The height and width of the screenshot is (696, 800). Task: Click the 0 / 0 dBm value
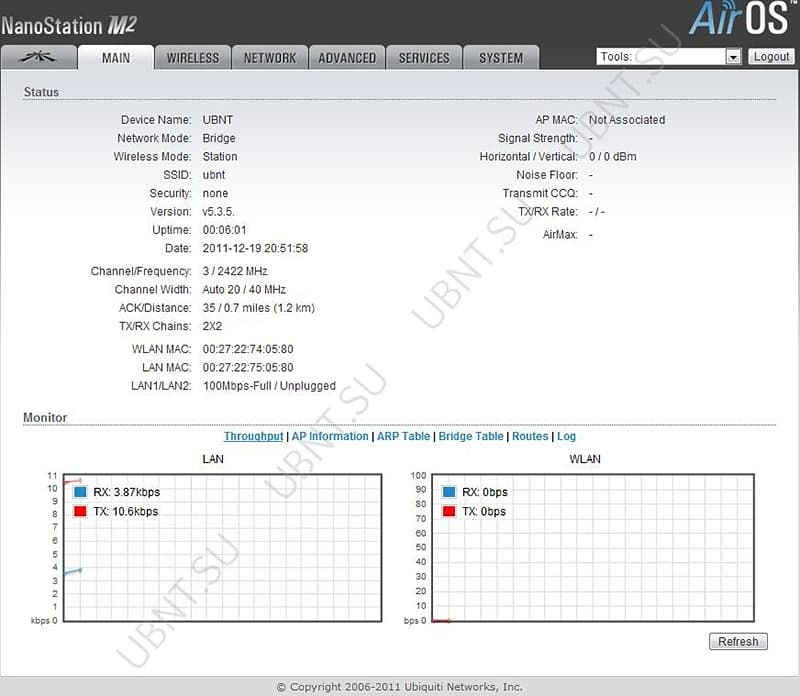(x=613, y=157)
